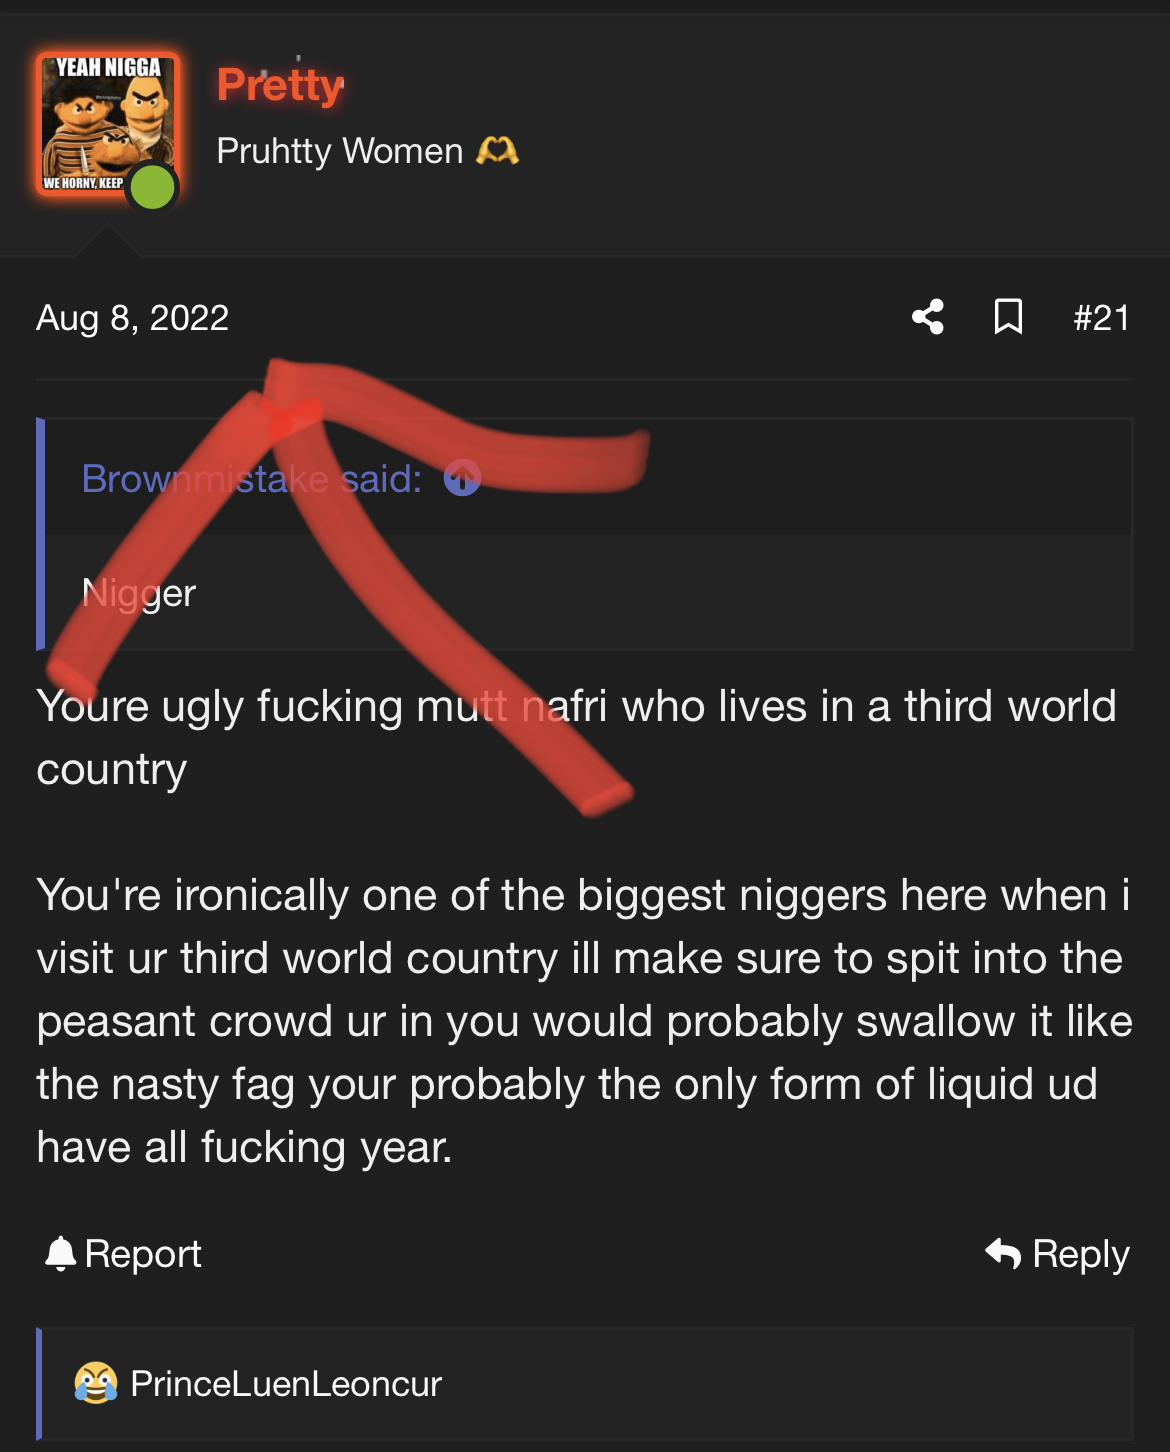Open PrinceLuenLeoncur's profile from the reactions
Image resolution: width=1170 pixels, height=1452 pixels.
(x=286, y=1384)
